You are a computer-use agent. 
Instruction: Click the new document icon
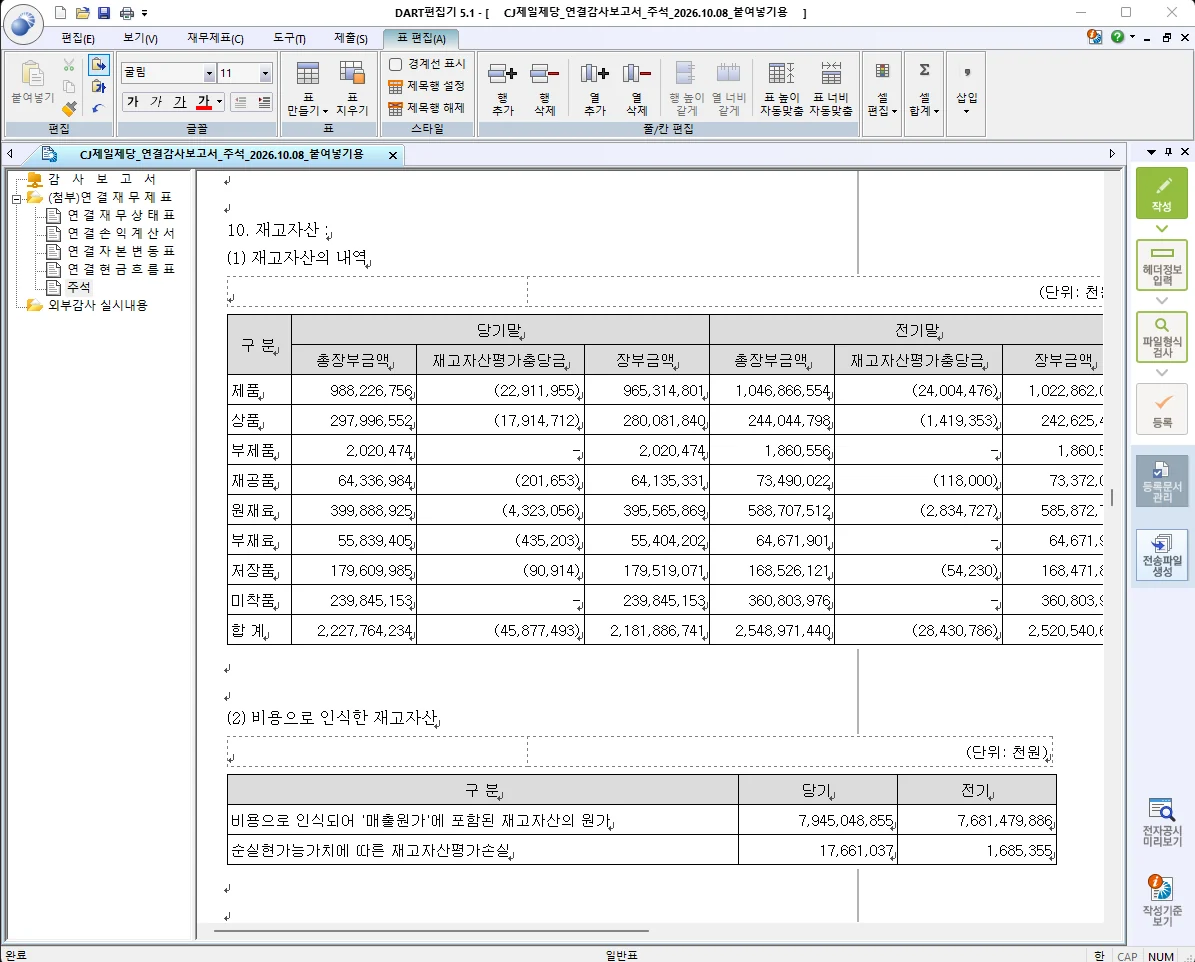point(60,12)
